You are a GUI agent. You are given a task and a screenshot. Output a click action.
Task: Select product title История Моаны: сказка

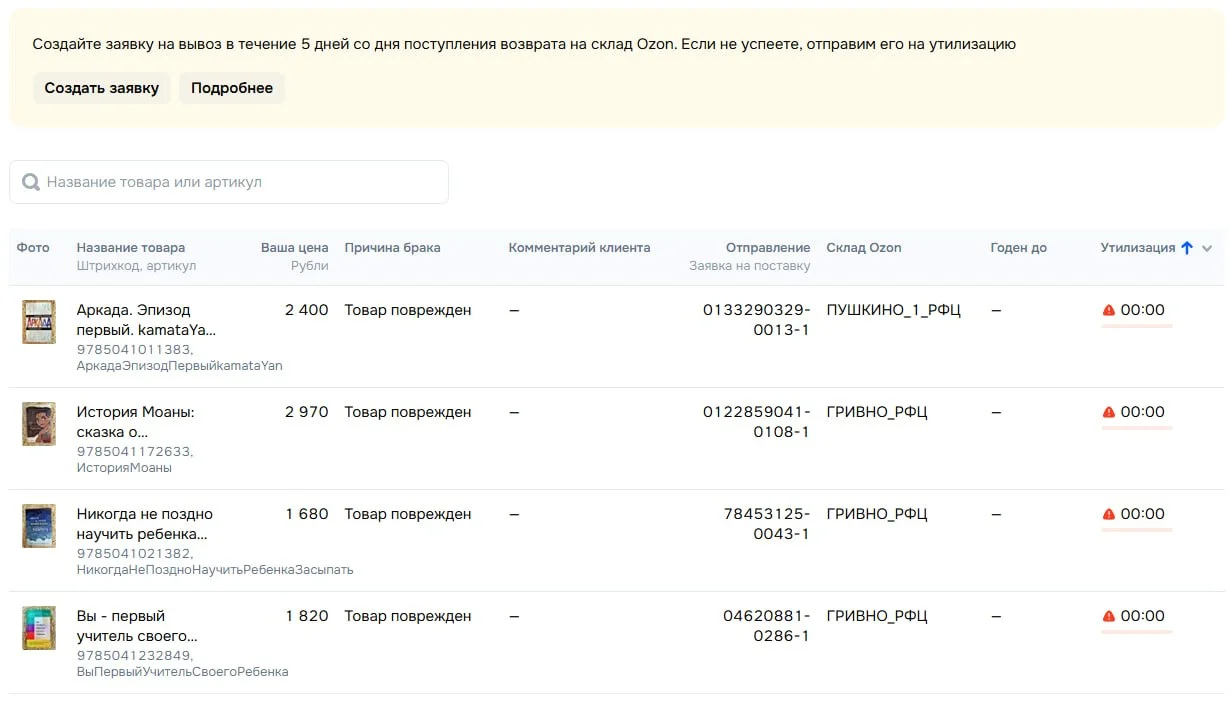136,422
